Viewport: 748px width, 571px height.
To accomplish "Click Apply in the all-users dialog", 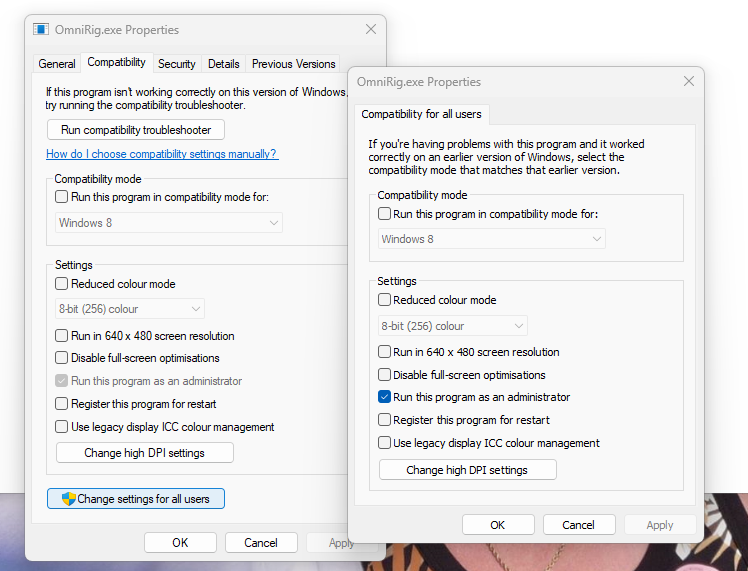I will [660, 525].
